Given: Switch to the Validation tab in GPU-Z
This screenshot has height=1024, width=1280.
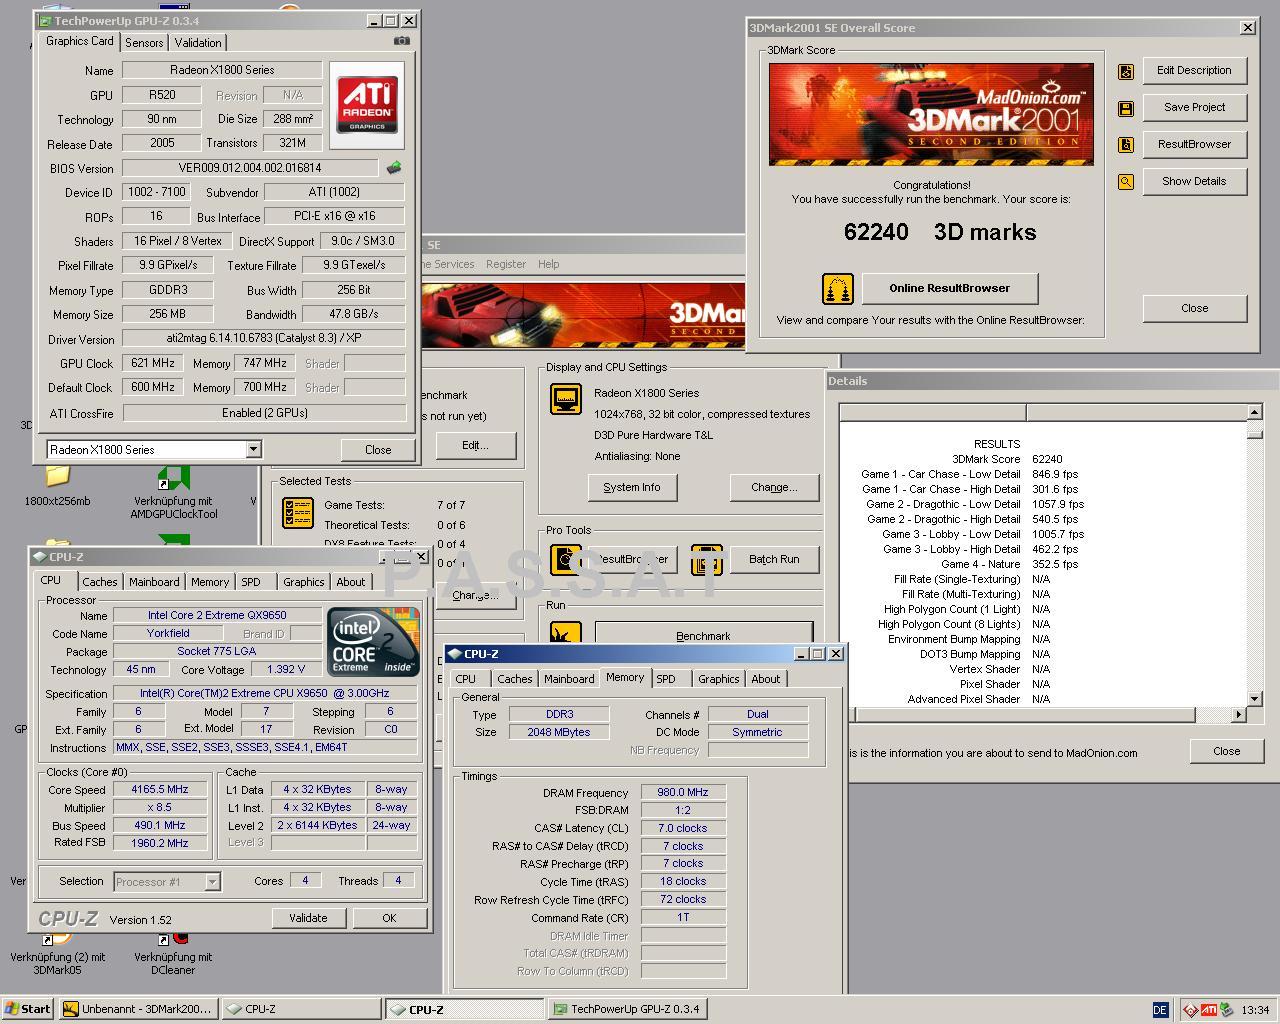Looking at the screenshot, I should [198, 43].
